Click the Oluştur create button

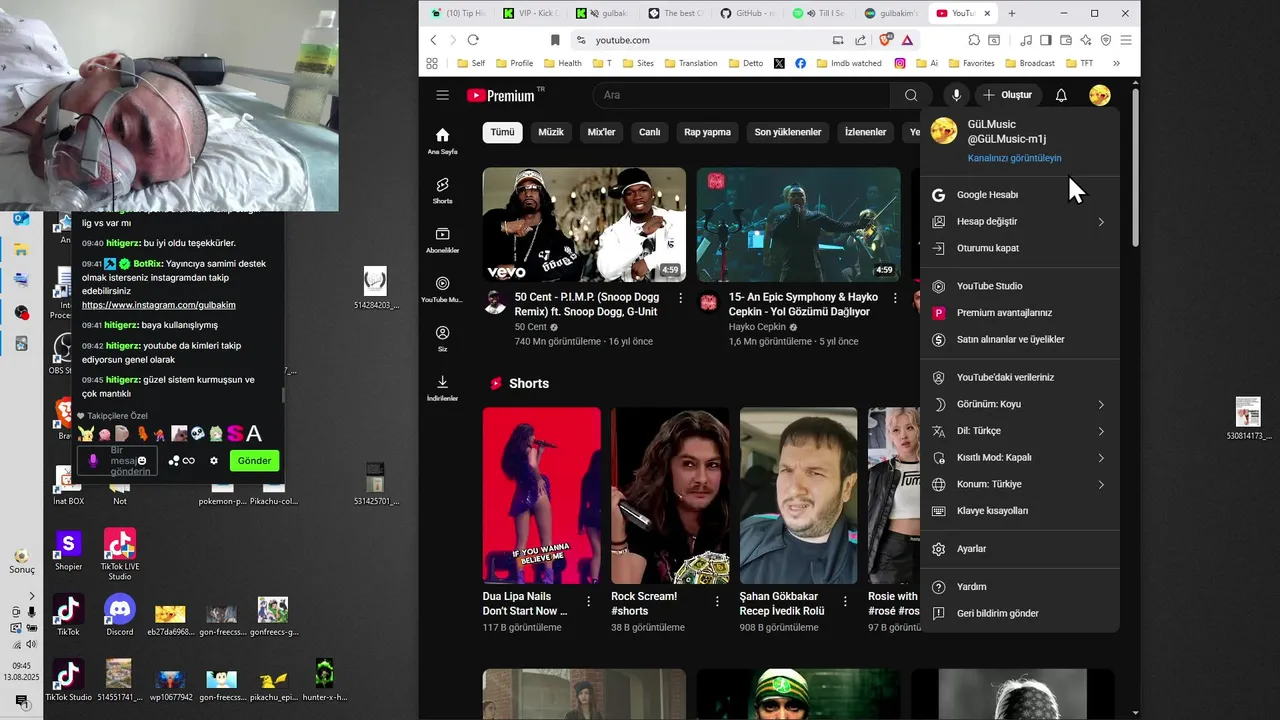coord(1007,95)
